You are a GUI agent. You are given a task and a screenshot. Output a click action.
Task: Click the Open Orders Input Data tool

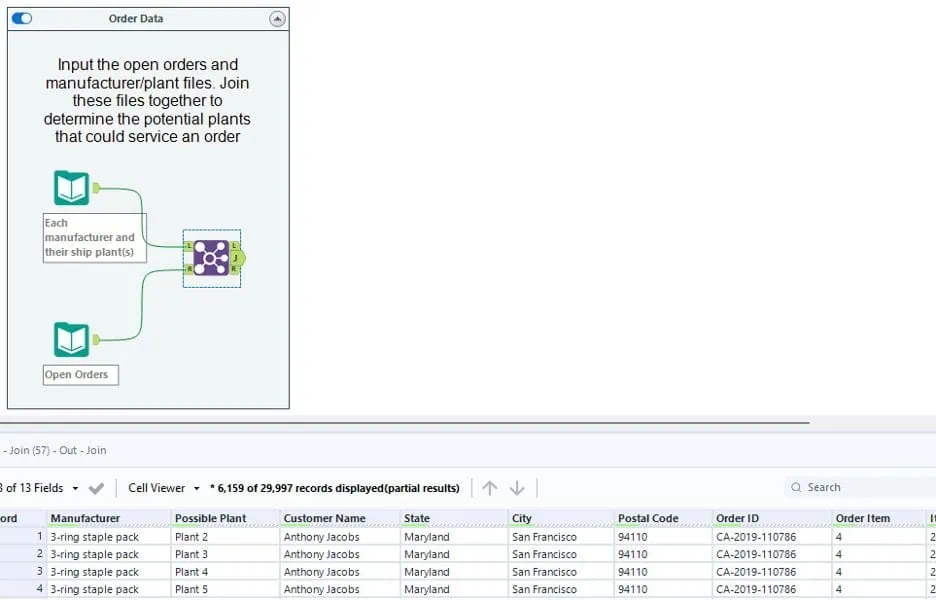(71, 340)
